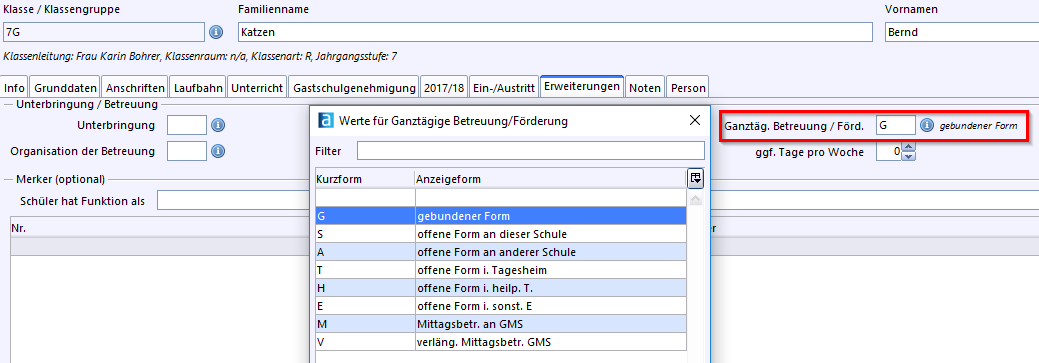Select row 'offene Form an anderer Schule'
The width and height of the screenshot is (1039, 363).
pyautogui.click(x=501, y=252)
